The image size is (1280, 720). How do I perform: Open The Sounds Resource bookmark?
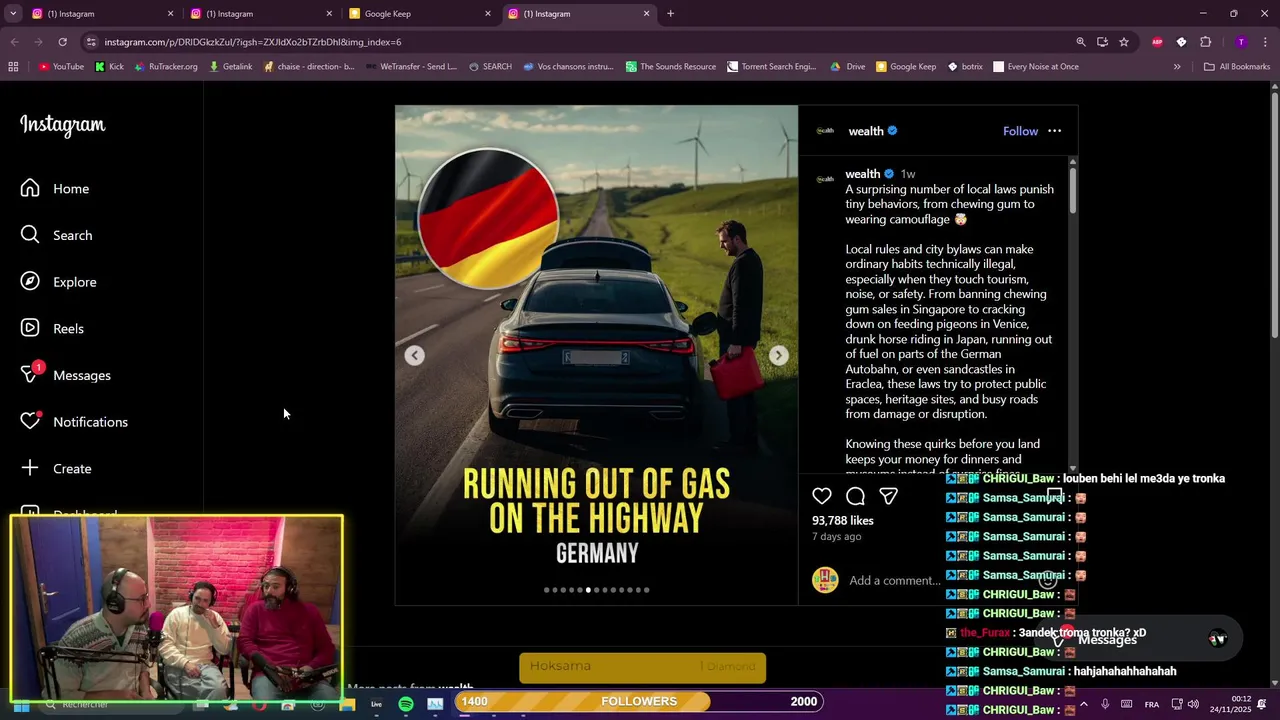click(671, 67)
